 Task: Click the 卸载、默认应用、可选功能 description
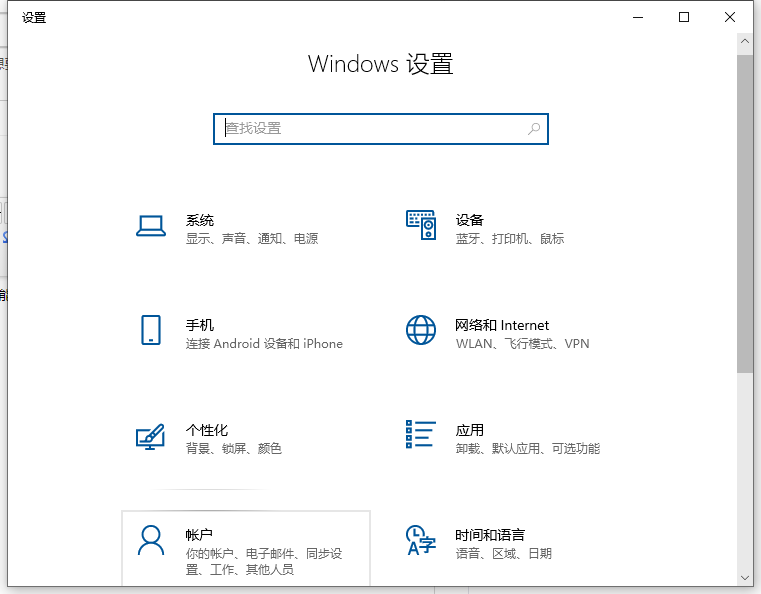(x=528, y=448)
